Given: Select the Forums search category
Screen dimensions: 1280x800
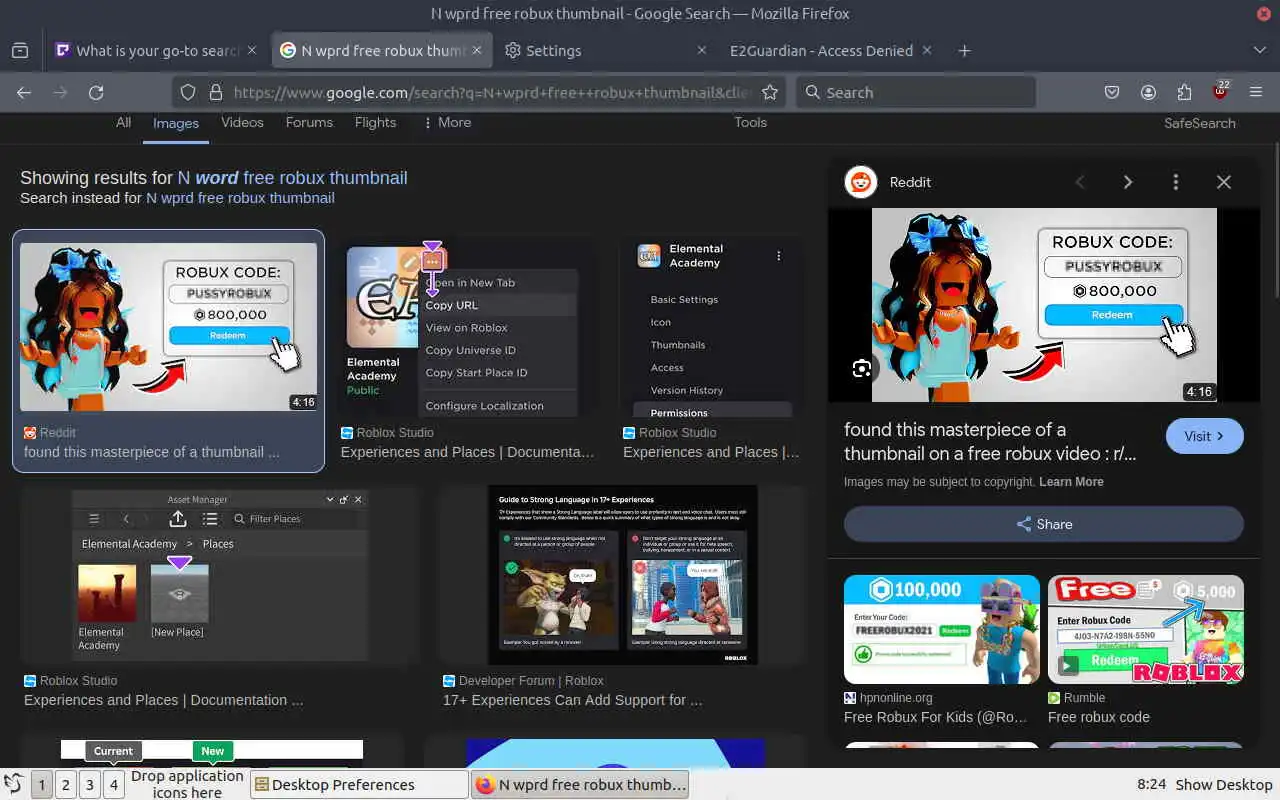Looking at the screenshot, I should coord(309,122).
